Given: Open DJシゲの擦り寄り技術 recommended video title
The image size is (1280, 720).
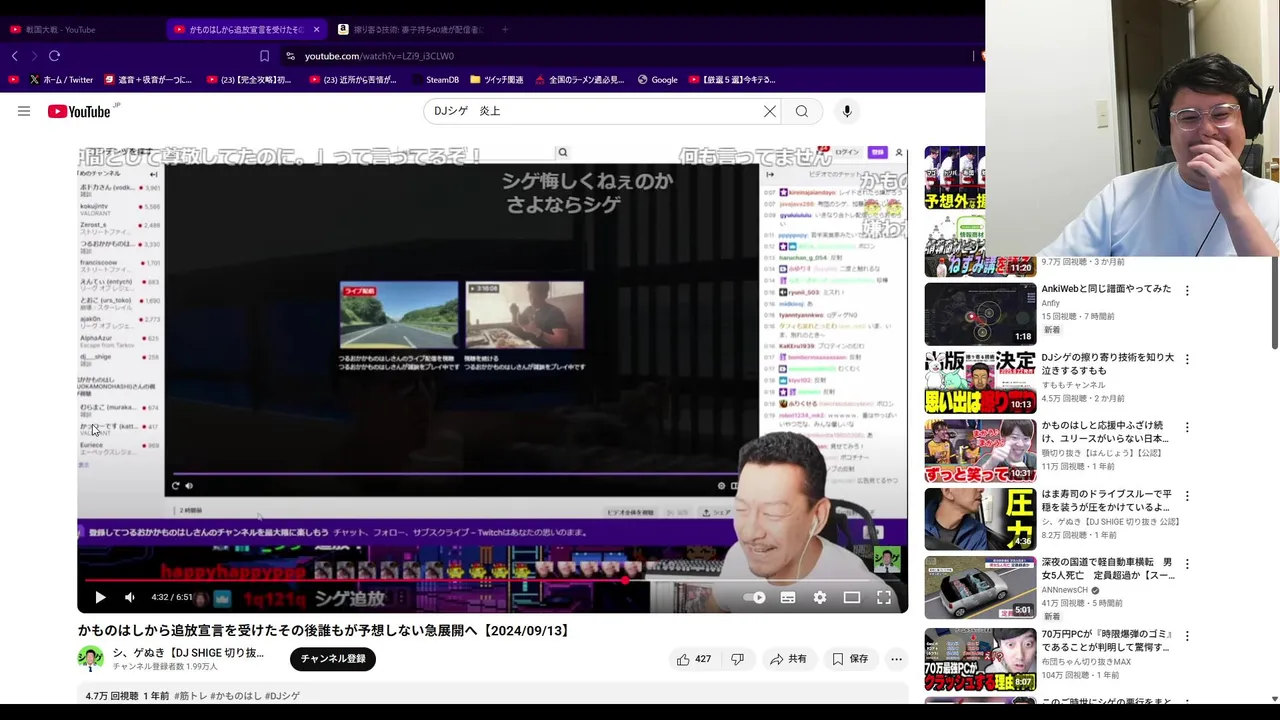Looking at the screenshot, I should pos(1108,363).
